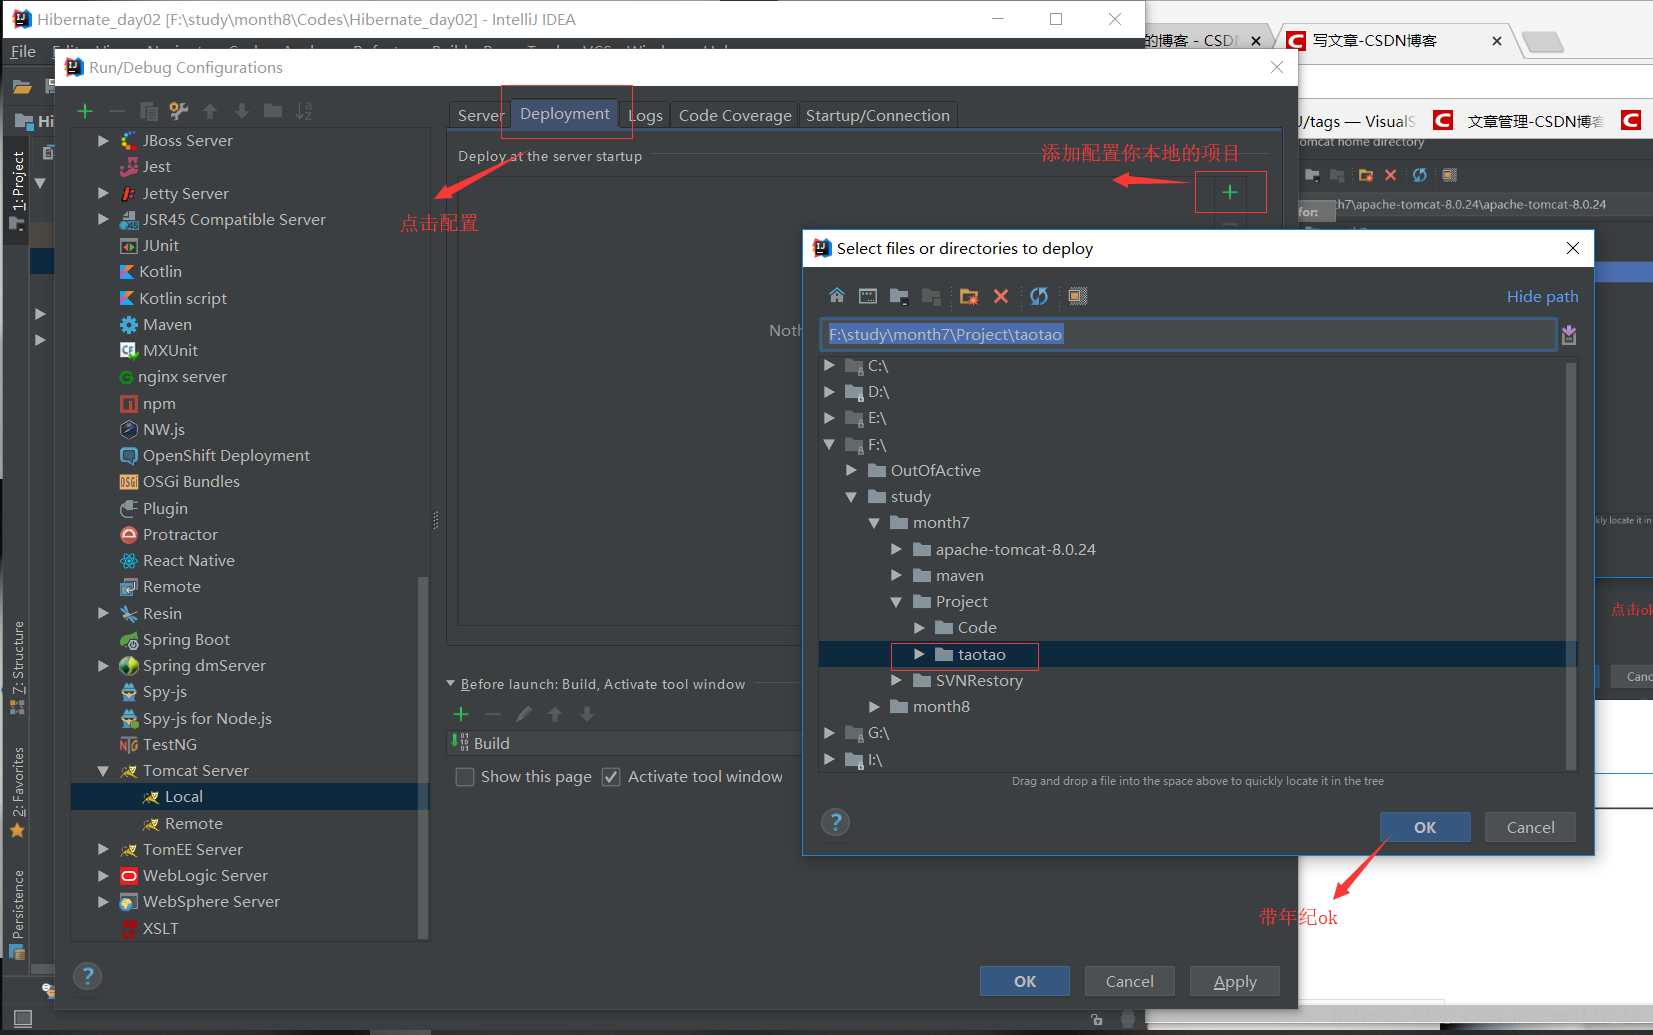Add new configuration with green plus
The width and height of the screenshot is (1653, 1035).
click(85, 111)
